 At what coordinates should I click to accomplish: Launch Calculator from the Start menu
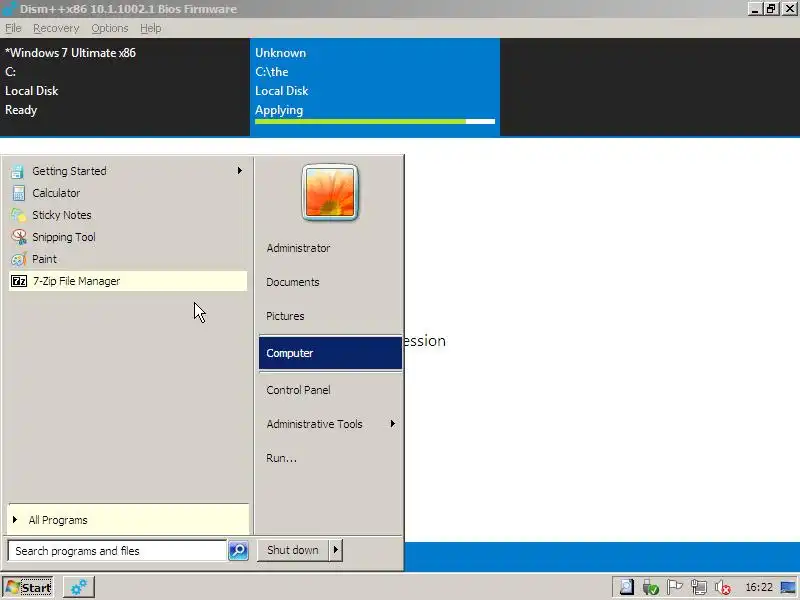coord(128,193)
